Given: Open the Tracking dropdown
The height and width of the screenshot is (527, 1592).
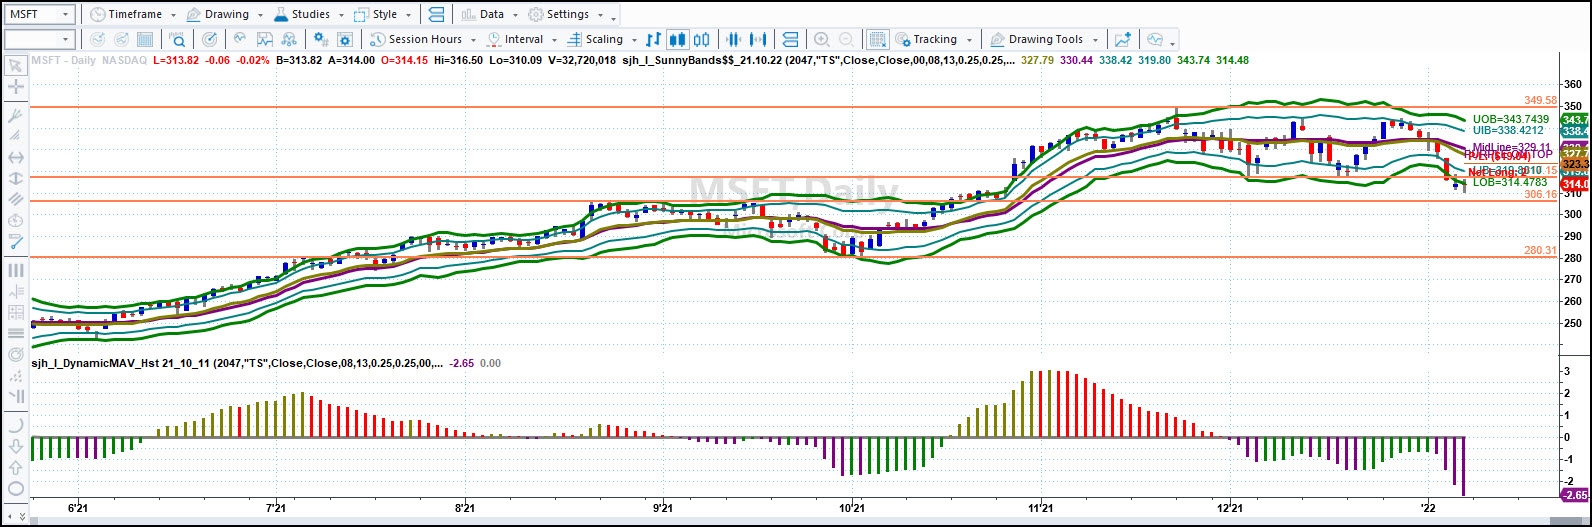Looking at the screenshot, I should (x=935, y=39).
